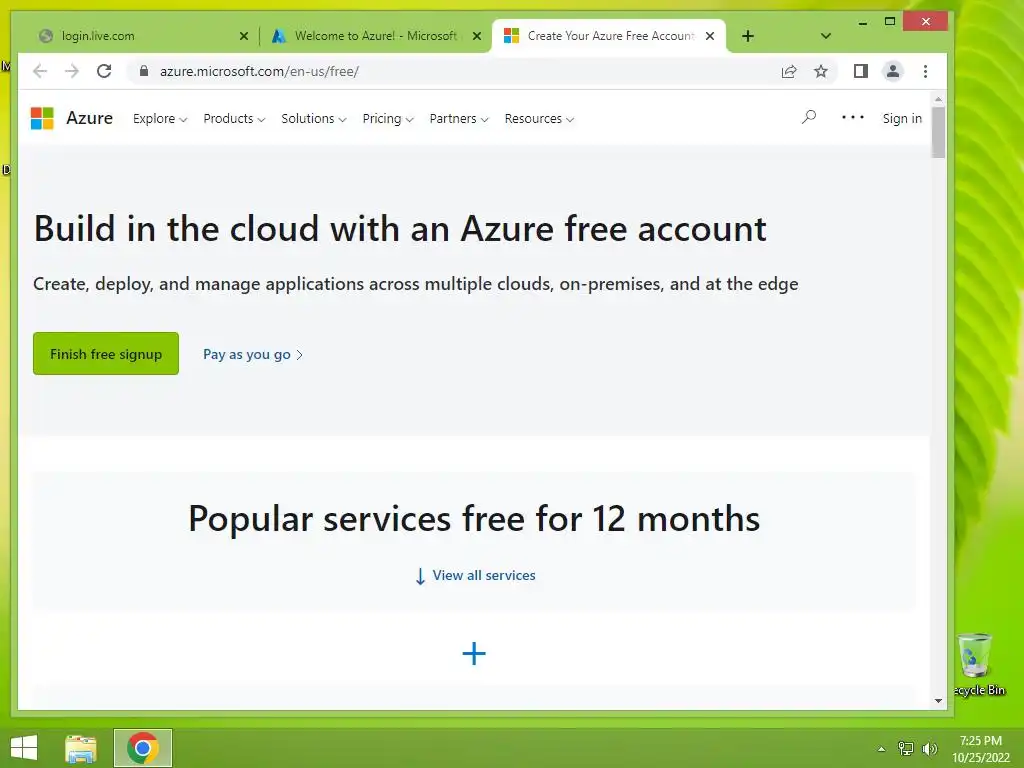The height and width of the screenshot is (768, 1024).
Task: Click the Finish free signup button
Action: point(106,354)
